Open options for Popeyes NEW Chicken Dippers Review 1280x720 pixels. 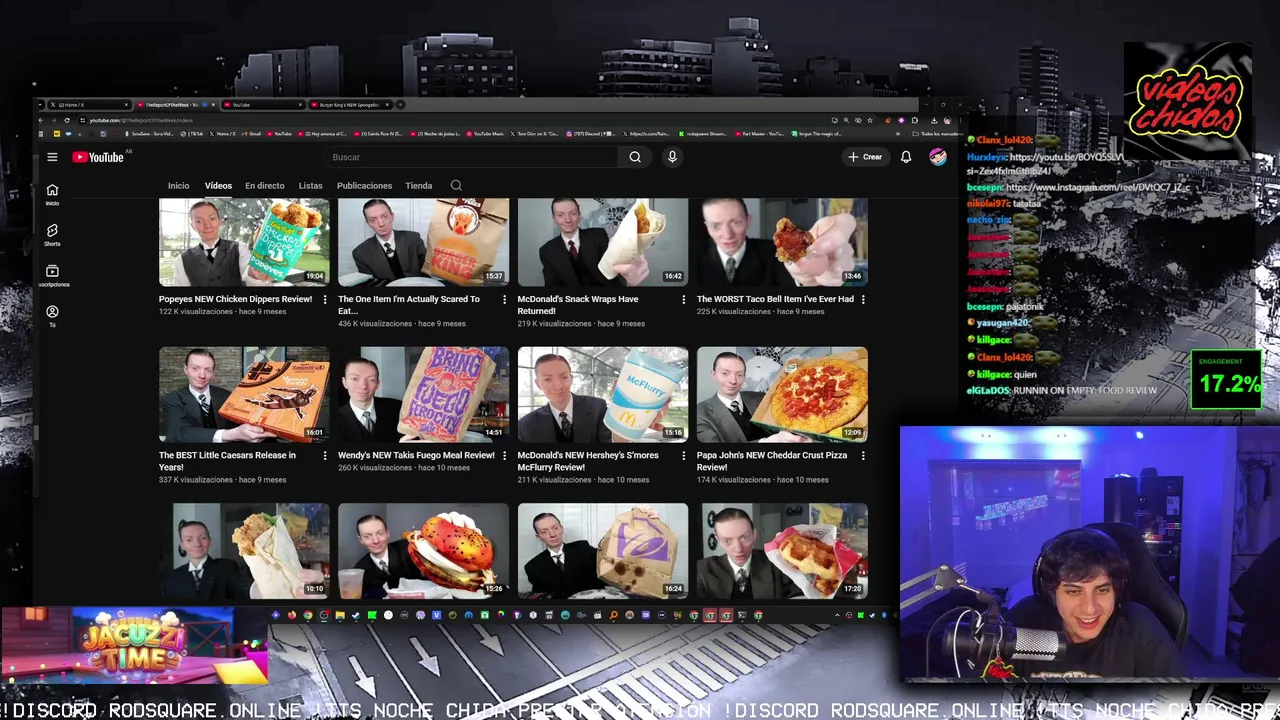pos(324,299)
